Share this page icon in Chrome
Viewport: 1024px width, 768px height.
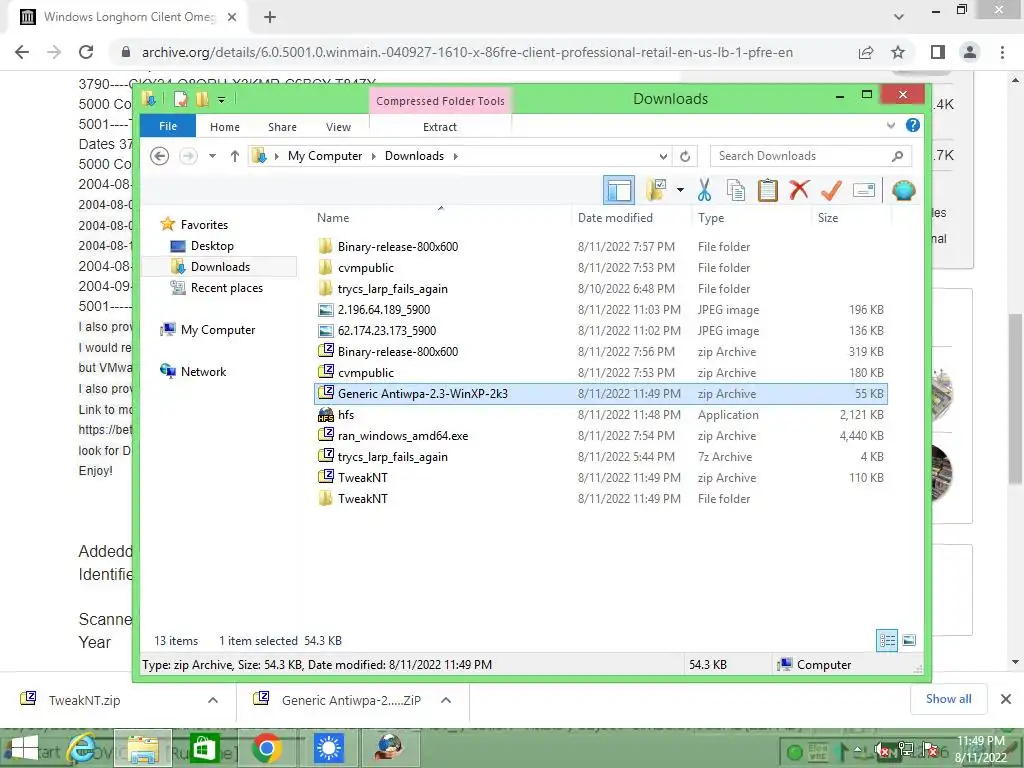tap(866, 52)
